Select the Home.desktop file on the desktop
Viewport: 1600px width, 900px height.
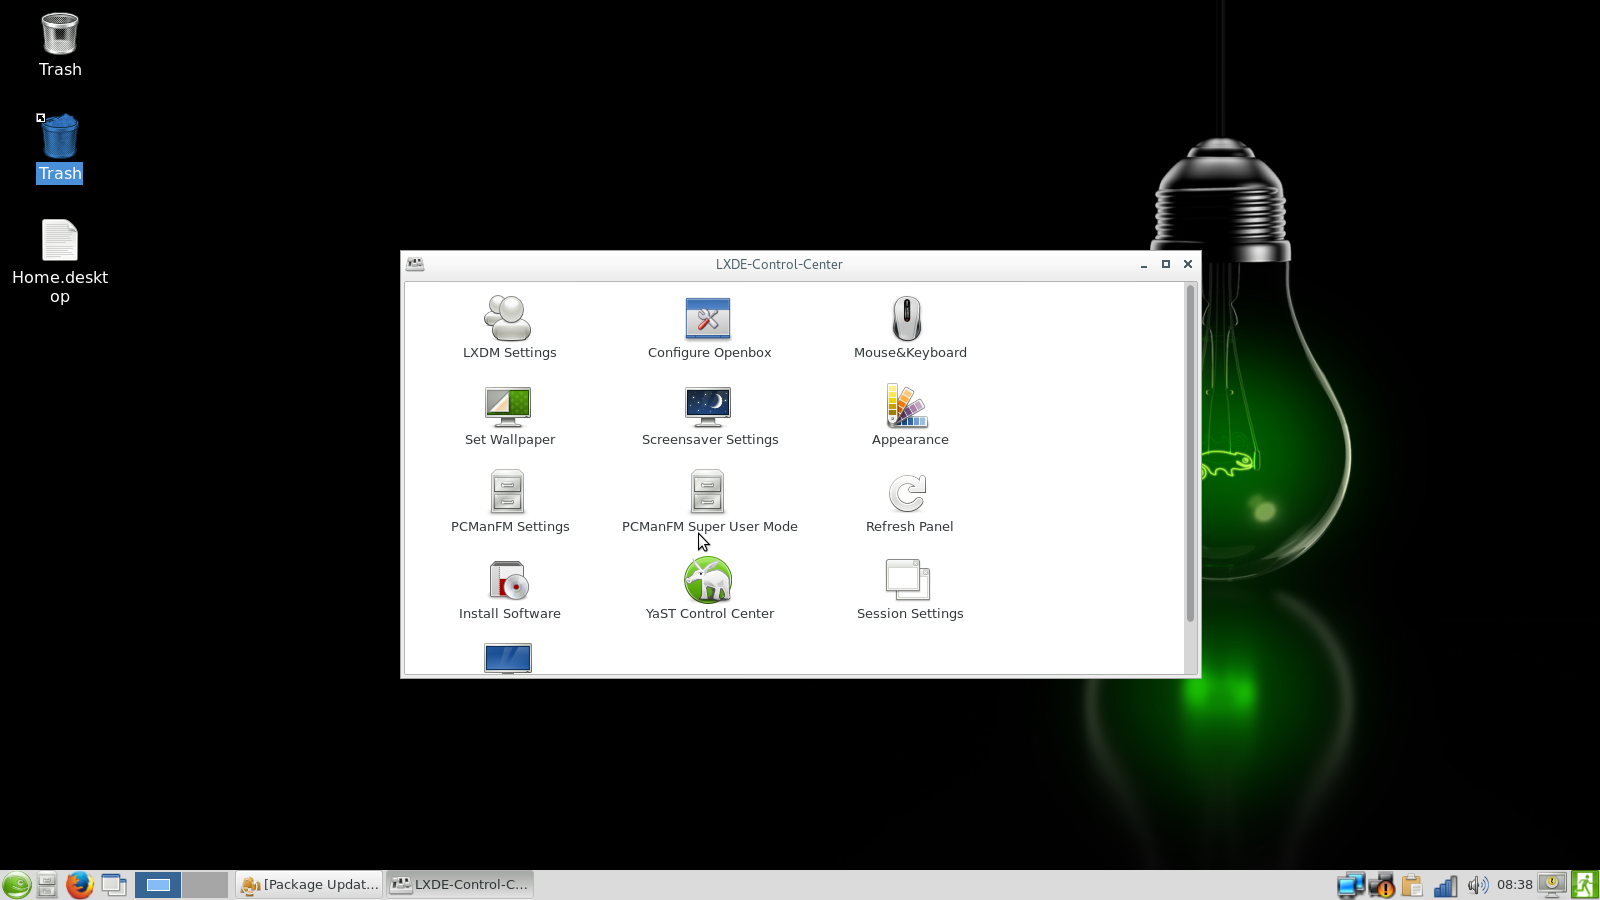click(x=60, y=242)
